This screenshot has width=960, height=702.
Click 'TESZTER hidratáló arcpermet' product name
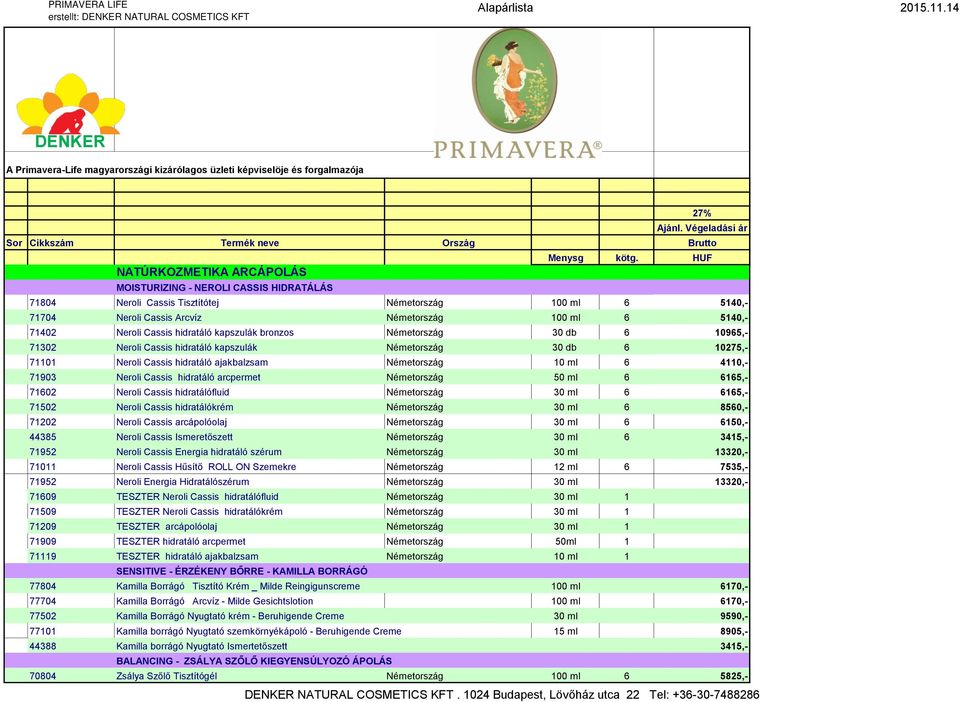point(181,542)
